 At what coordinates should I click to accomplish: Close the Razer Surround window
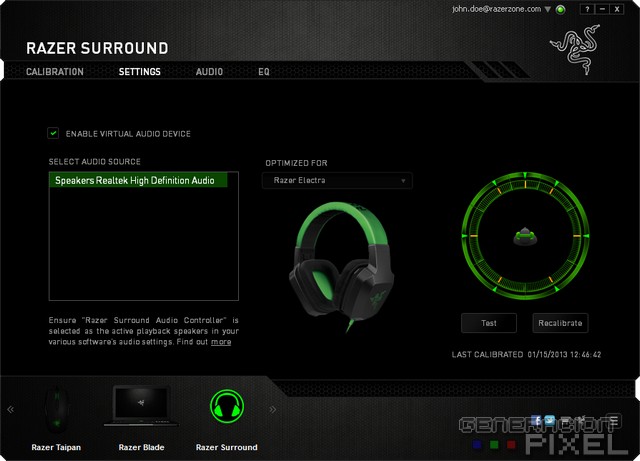(x=617, y=9)
